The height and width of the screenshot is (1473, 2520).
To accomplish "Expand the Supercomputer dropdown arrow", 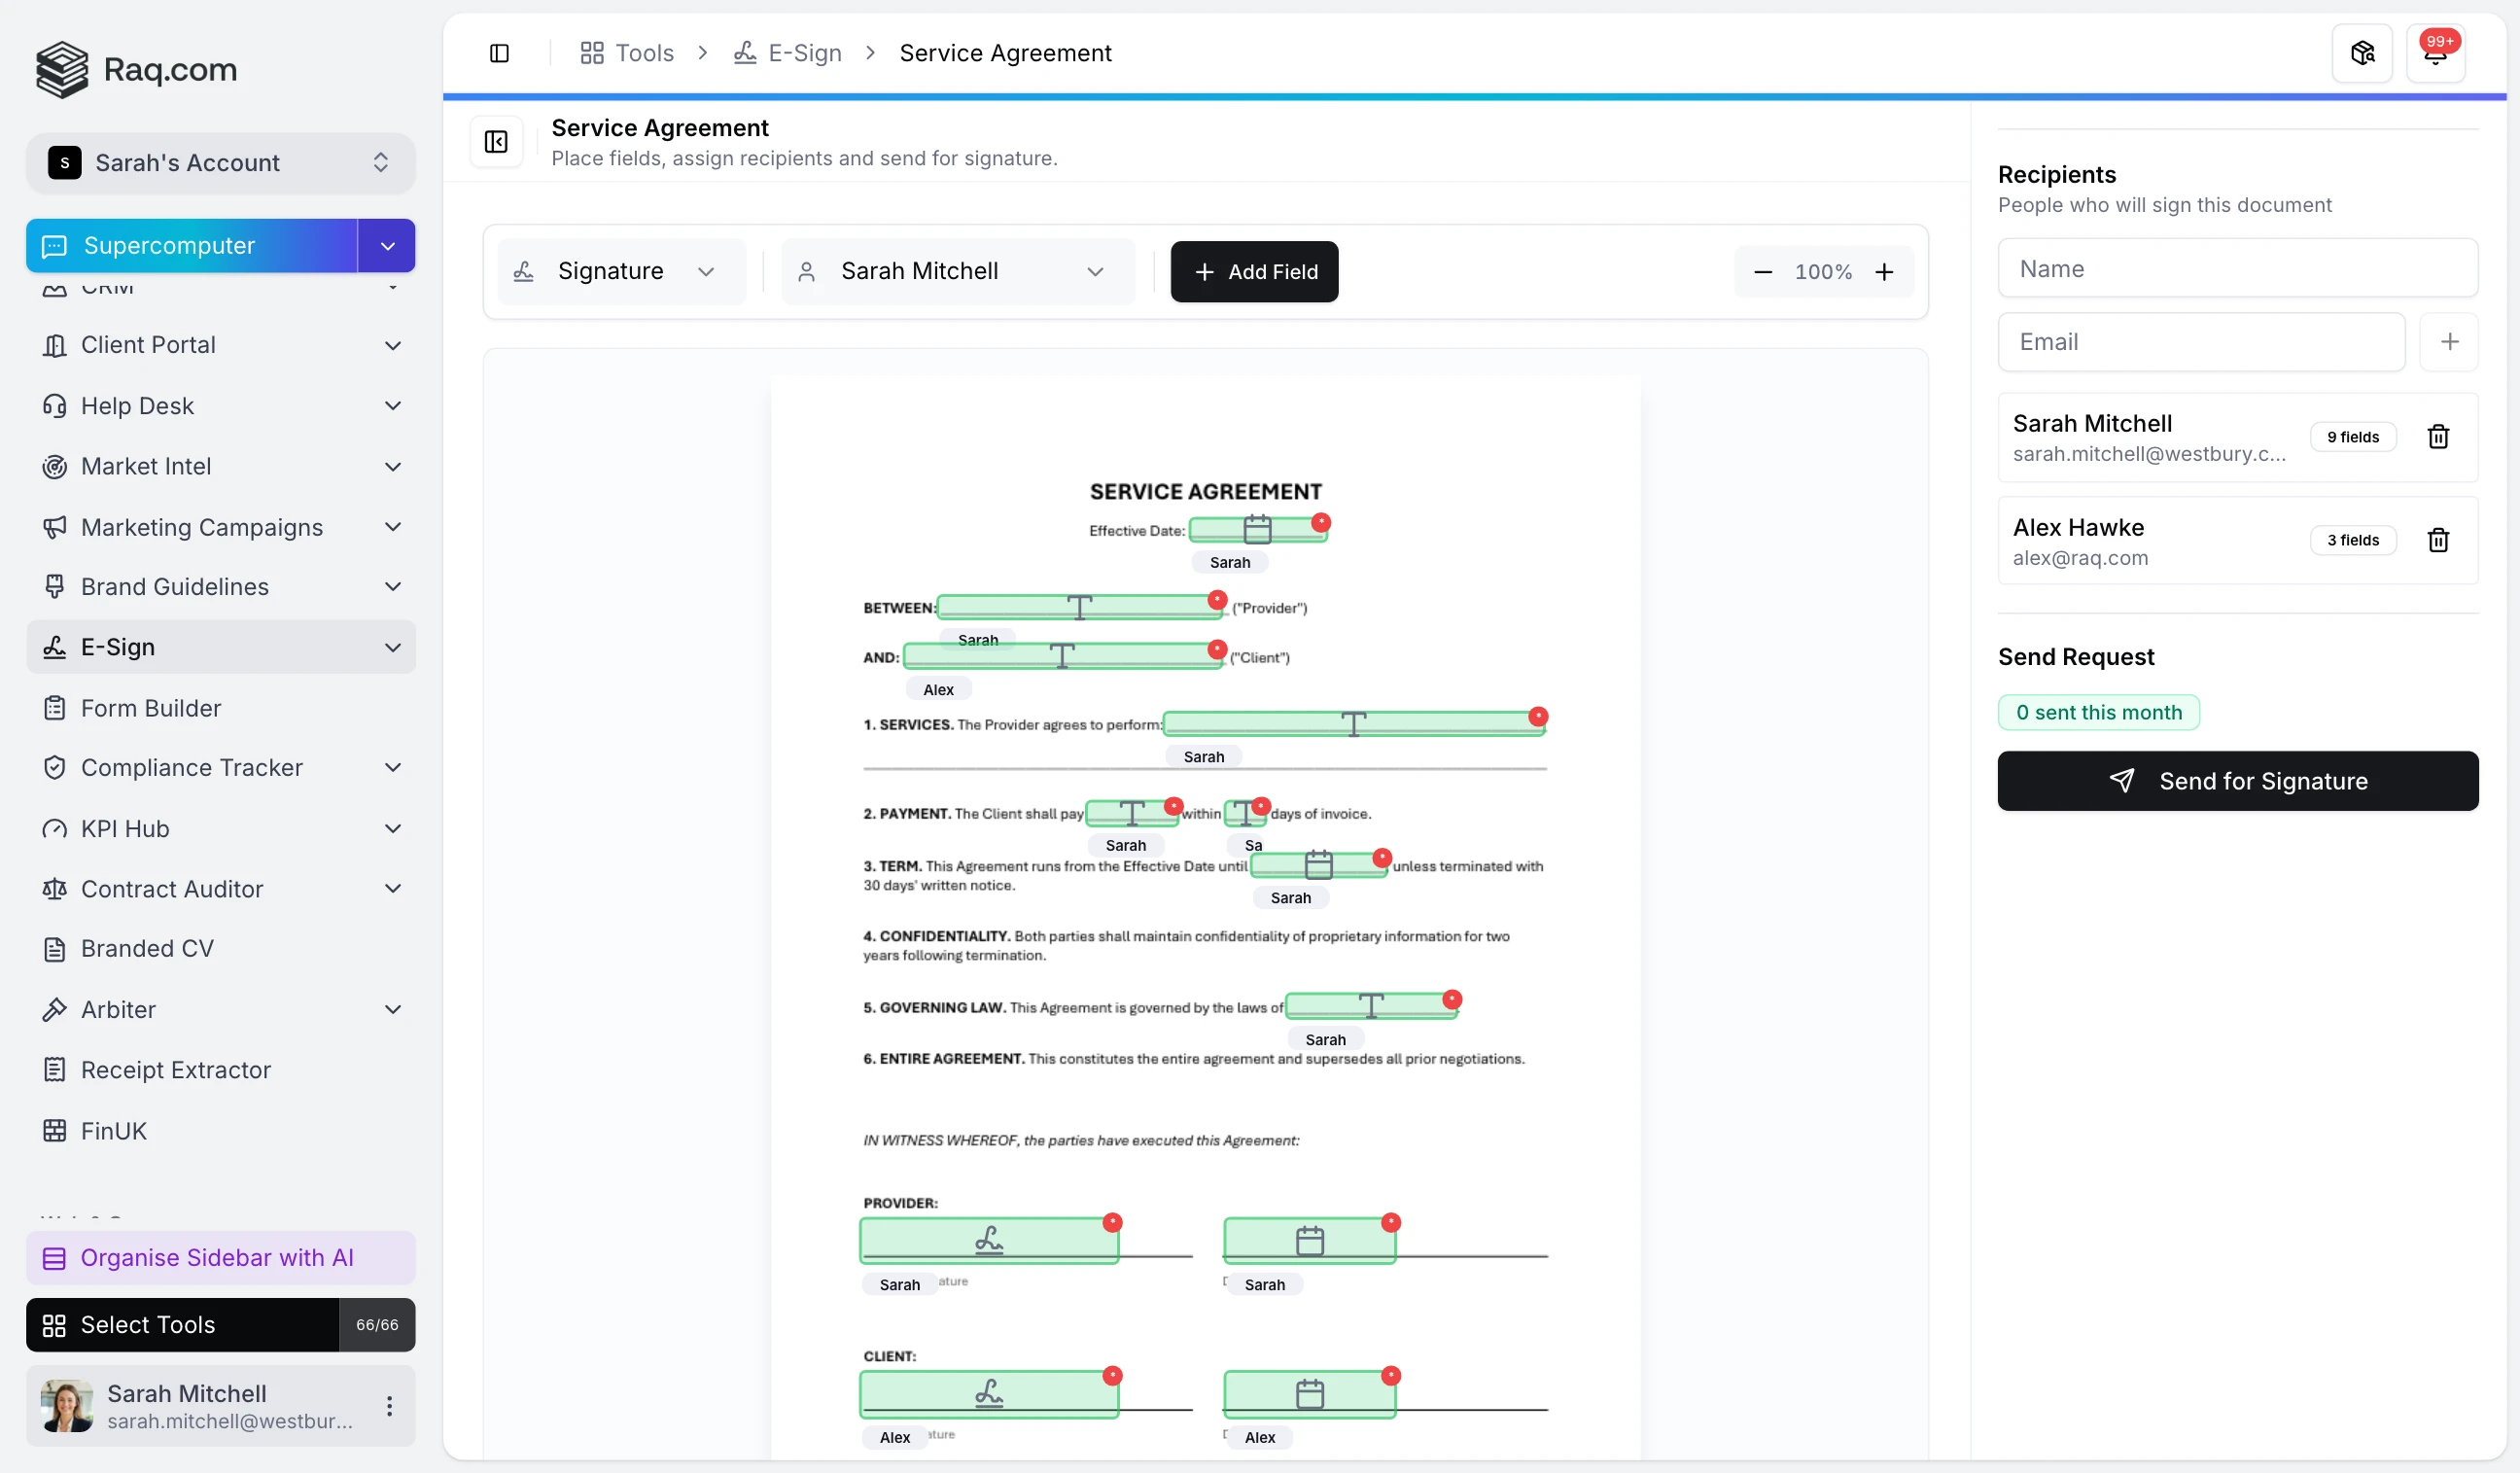I will coord(387,246).
